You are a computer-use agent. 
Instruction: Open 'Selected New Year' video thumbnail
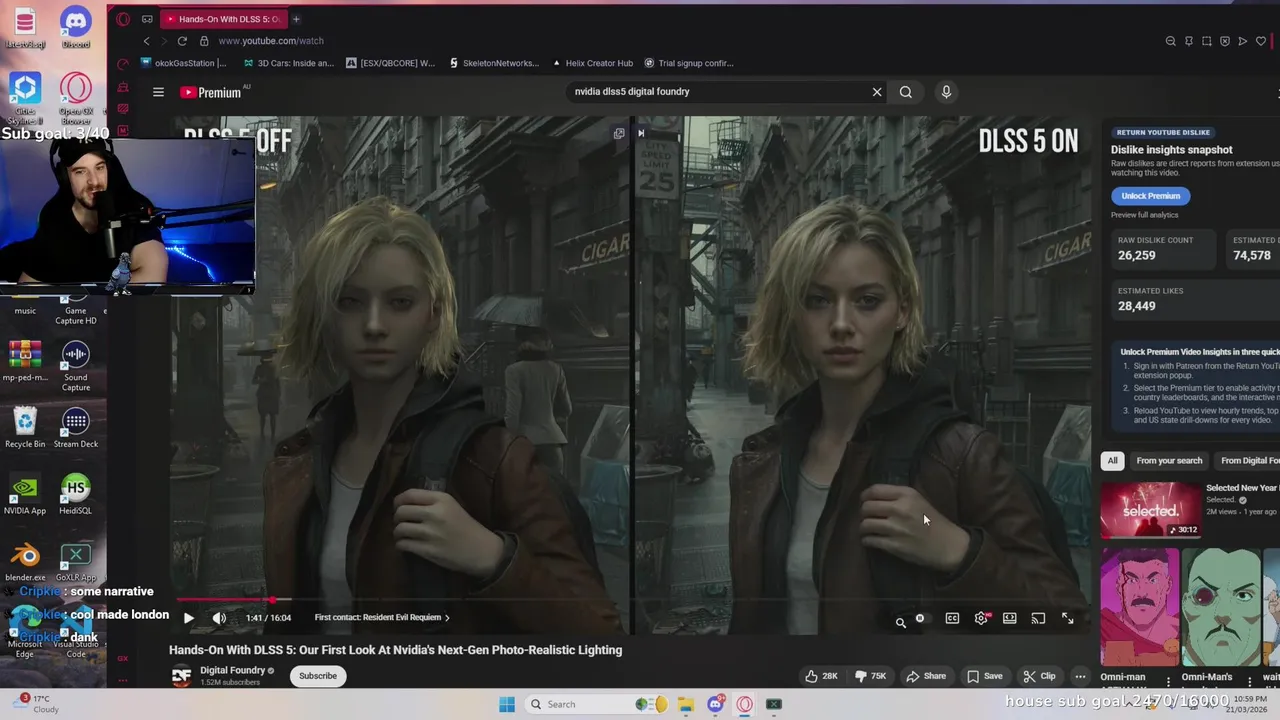[x=1151, y=510]
